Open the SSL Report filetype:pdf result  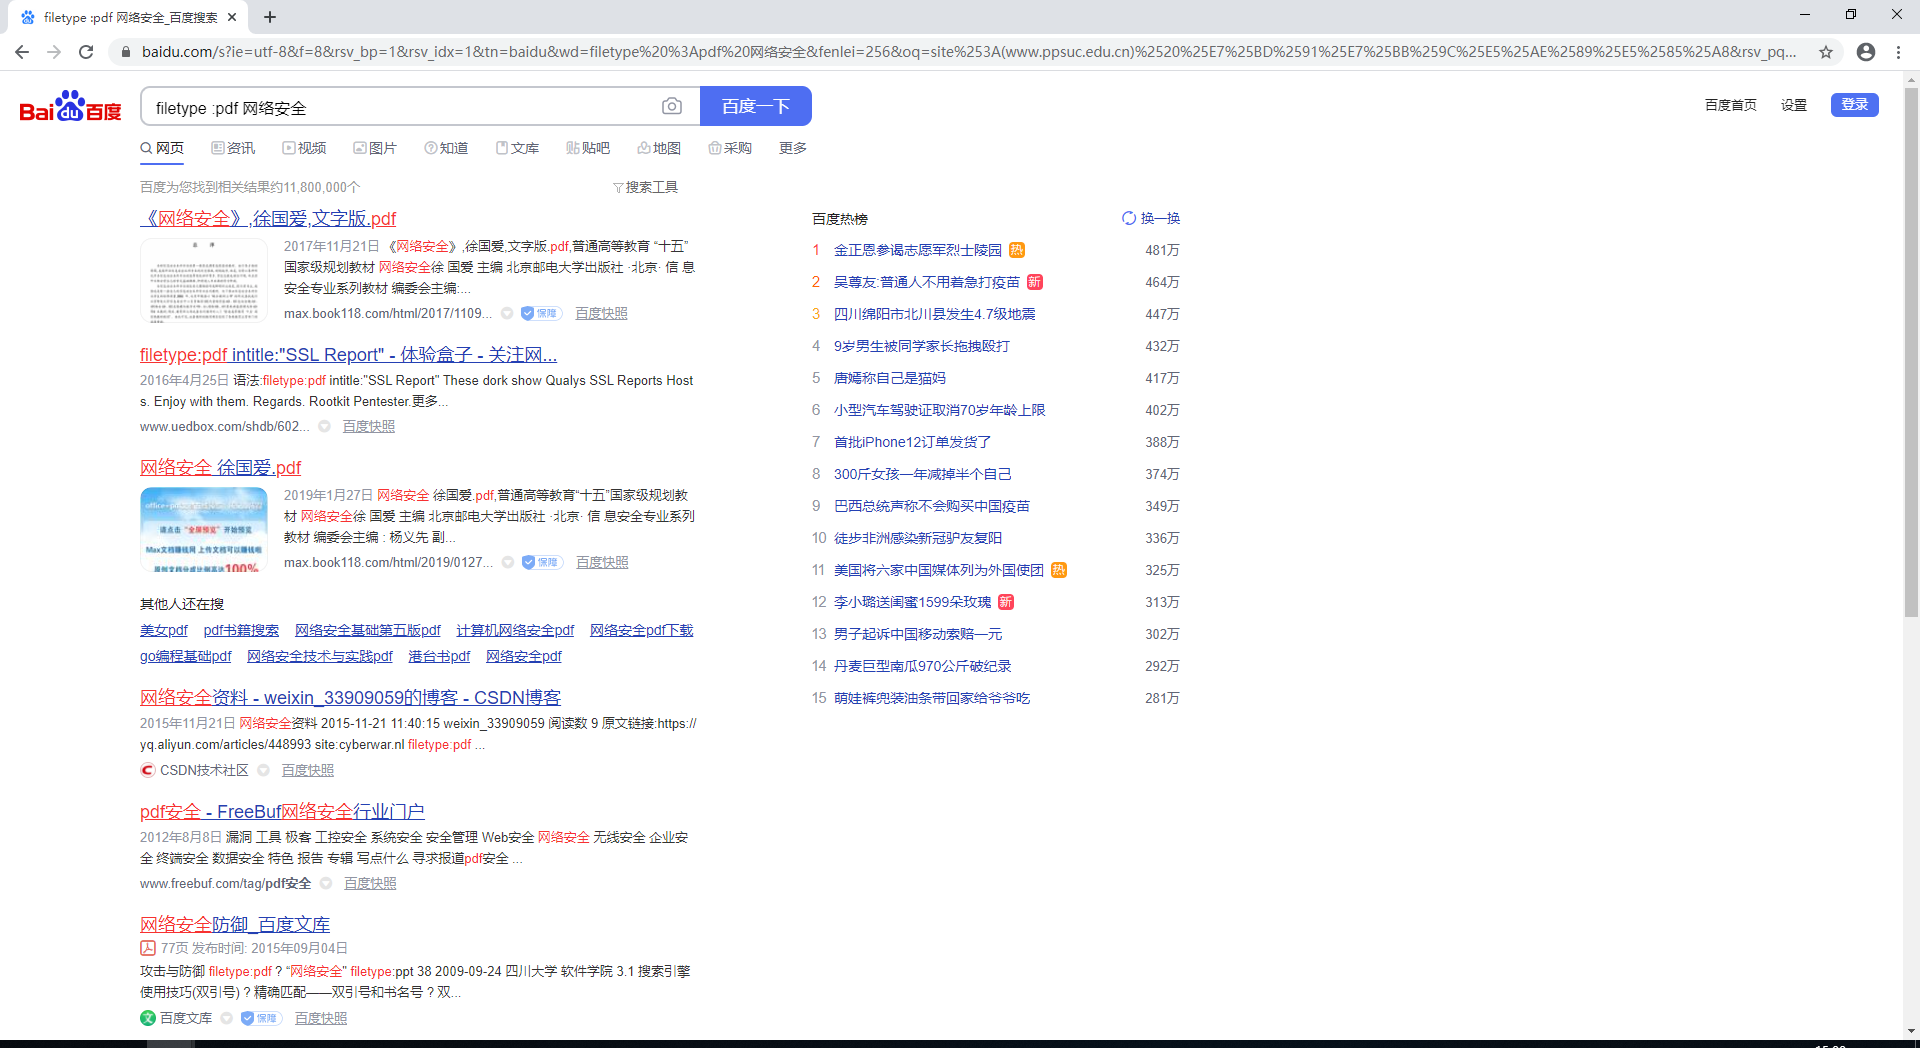[x=348, y=355]
